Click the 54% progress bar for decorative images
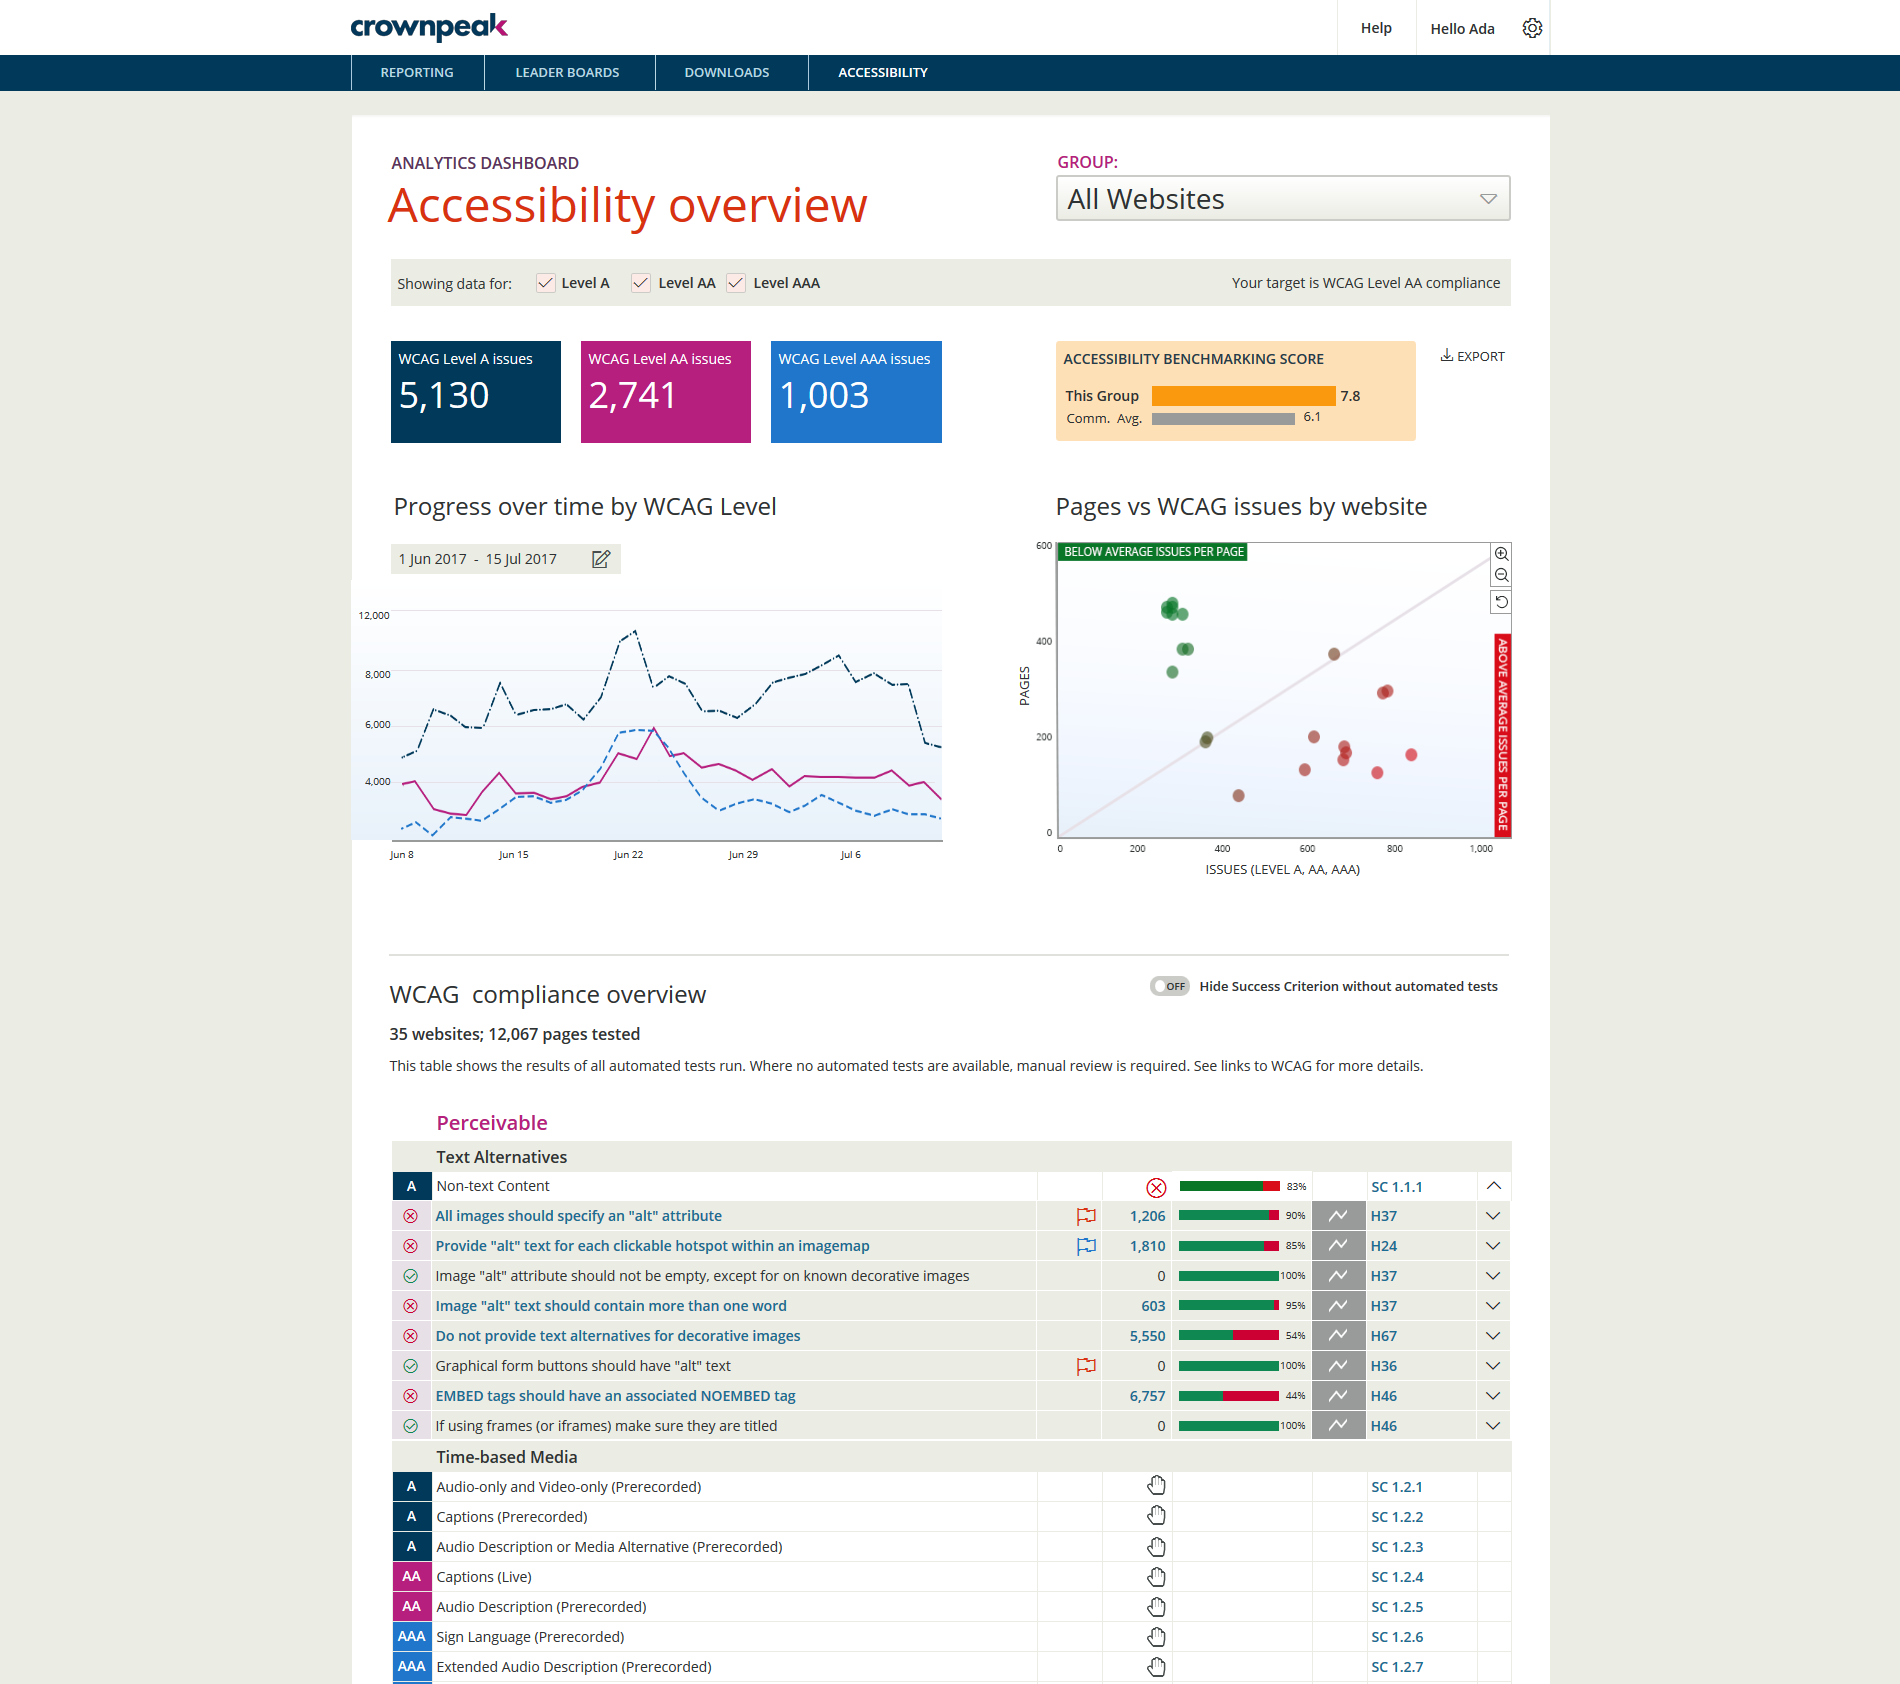This screenshot has height=1684, width=1900. coord(1229,1336)
